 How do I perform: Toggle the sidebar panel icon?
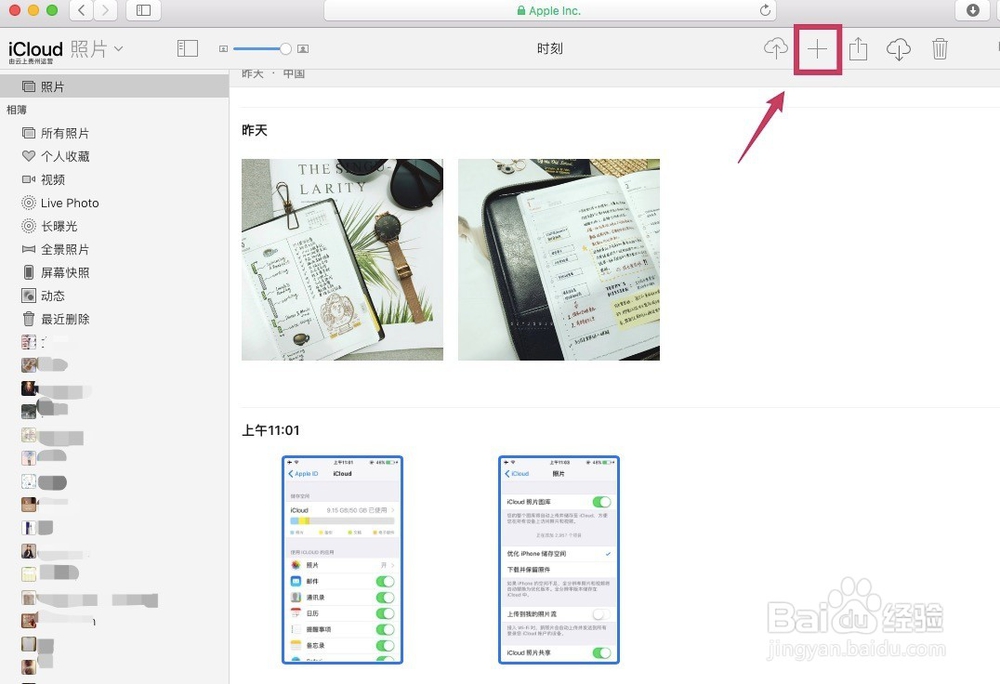click(x=186, y=47)
